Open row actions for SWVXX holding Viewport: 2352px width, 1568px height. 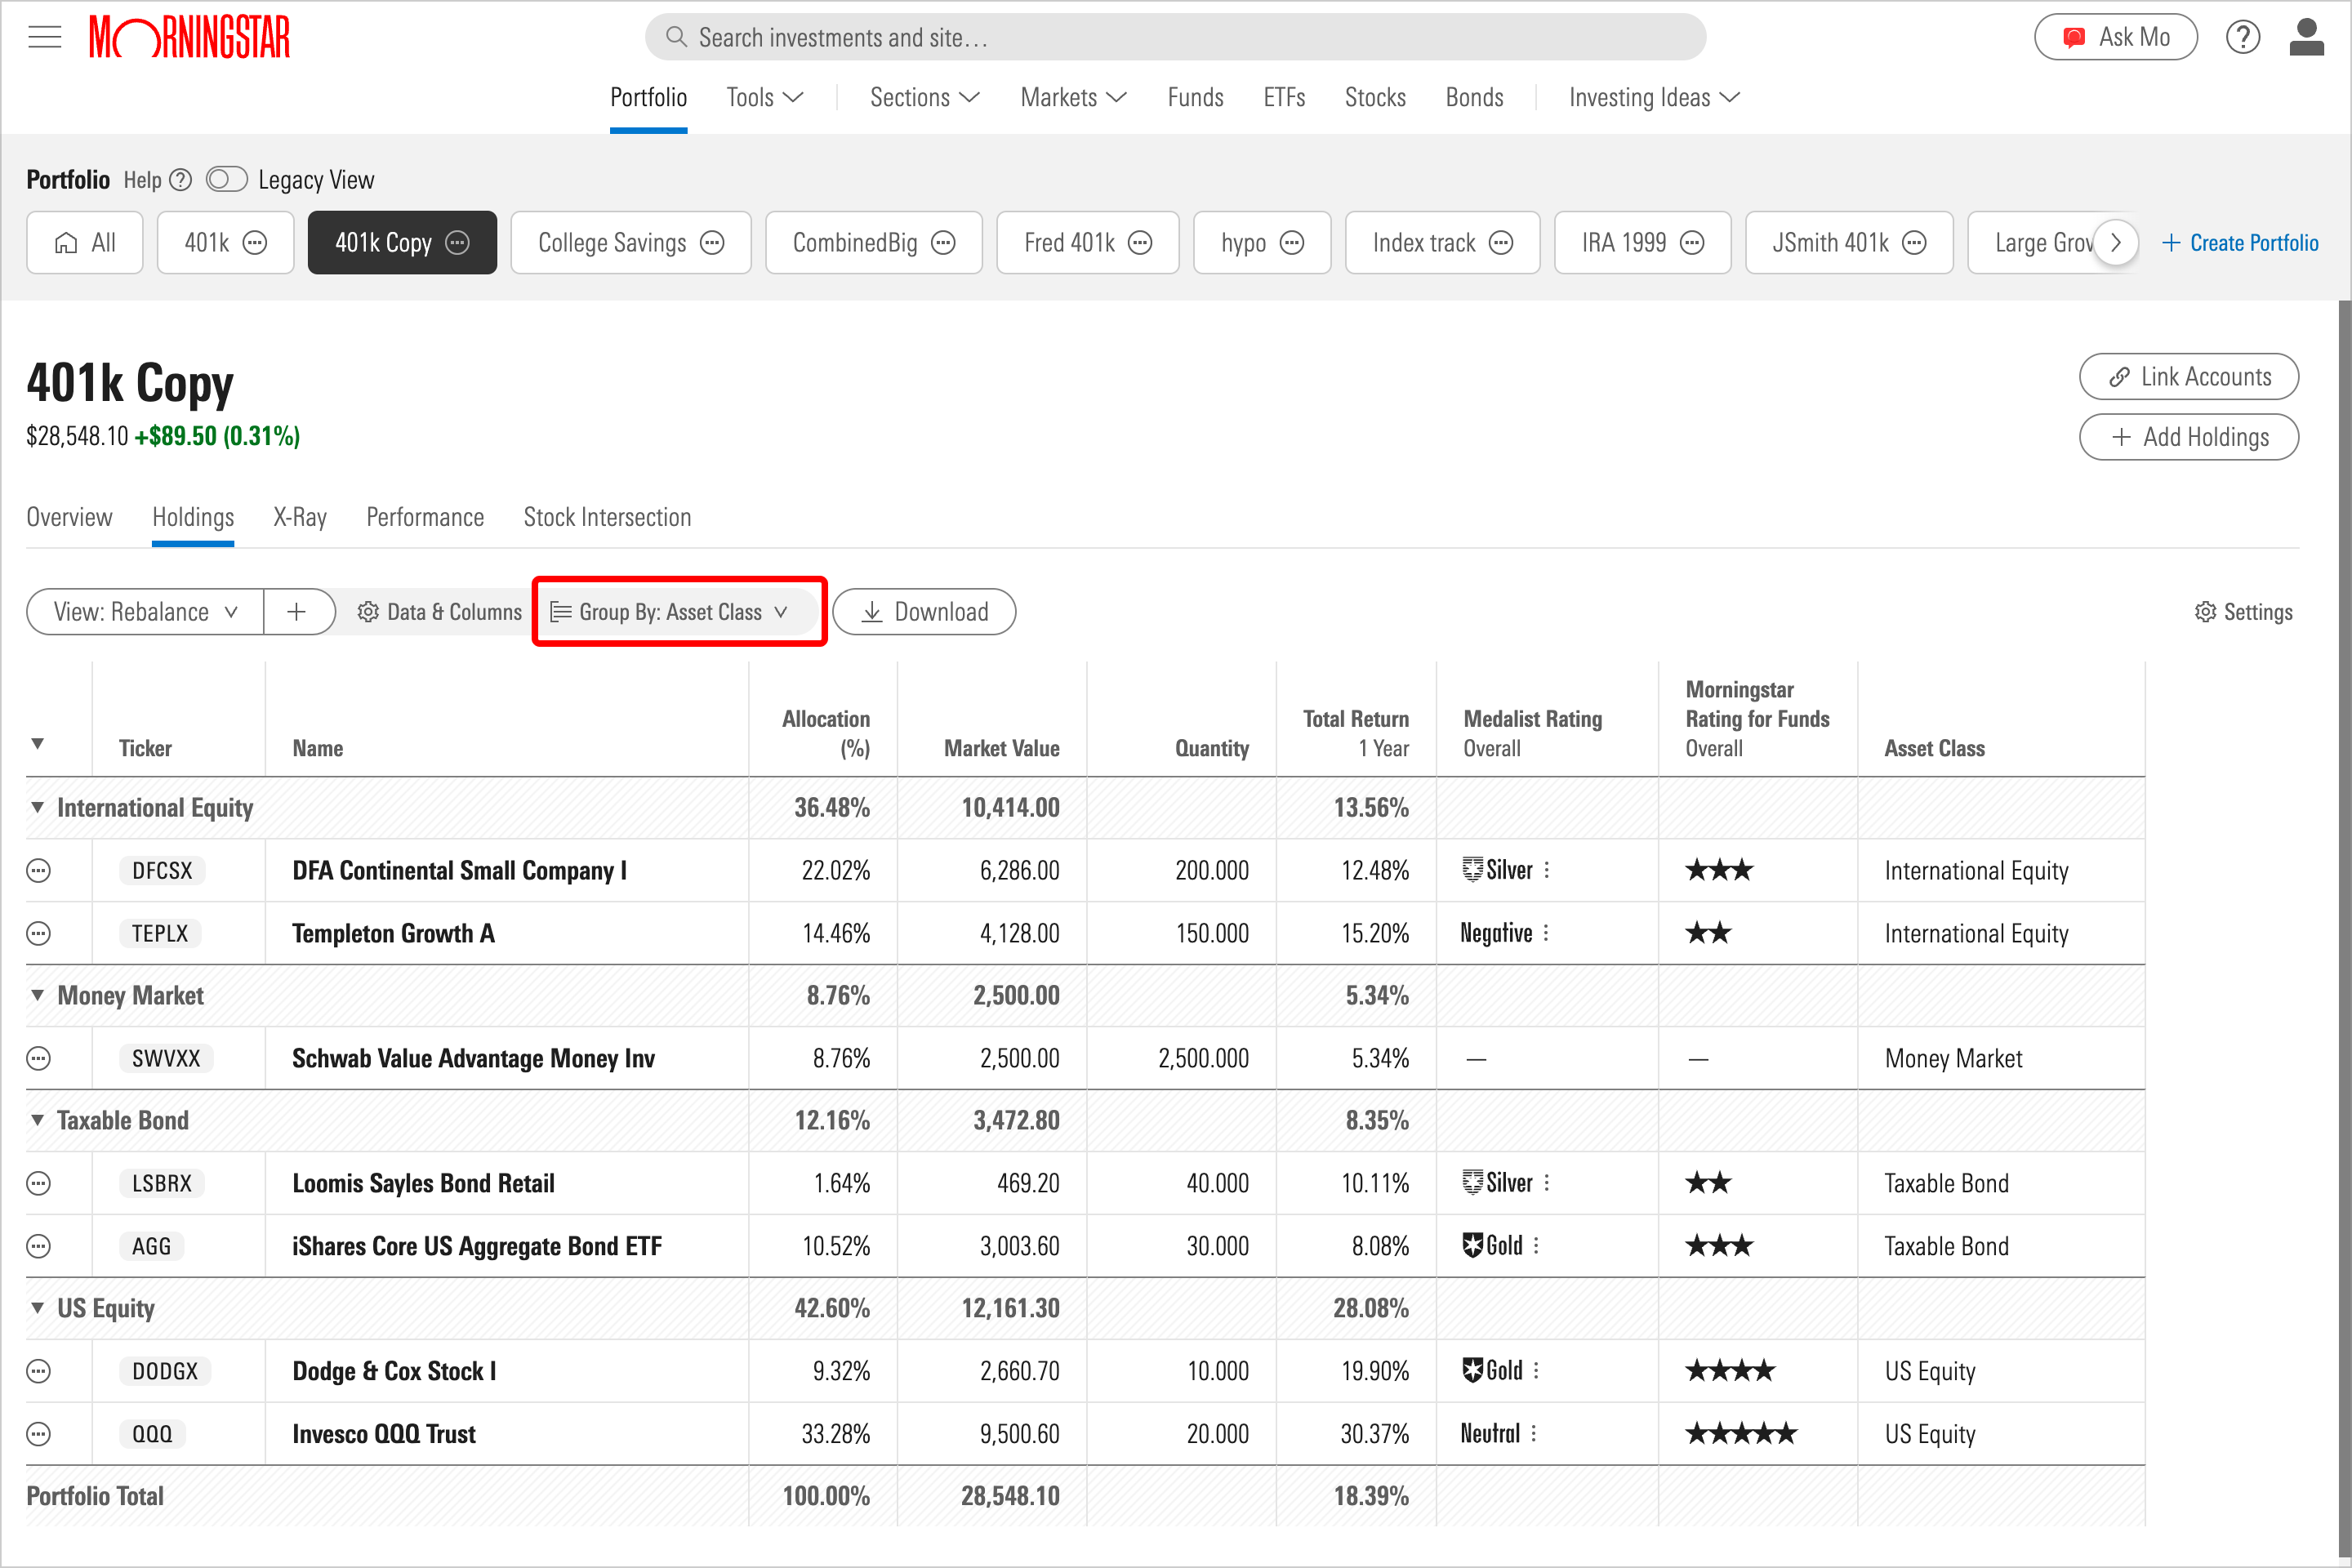38,1059
